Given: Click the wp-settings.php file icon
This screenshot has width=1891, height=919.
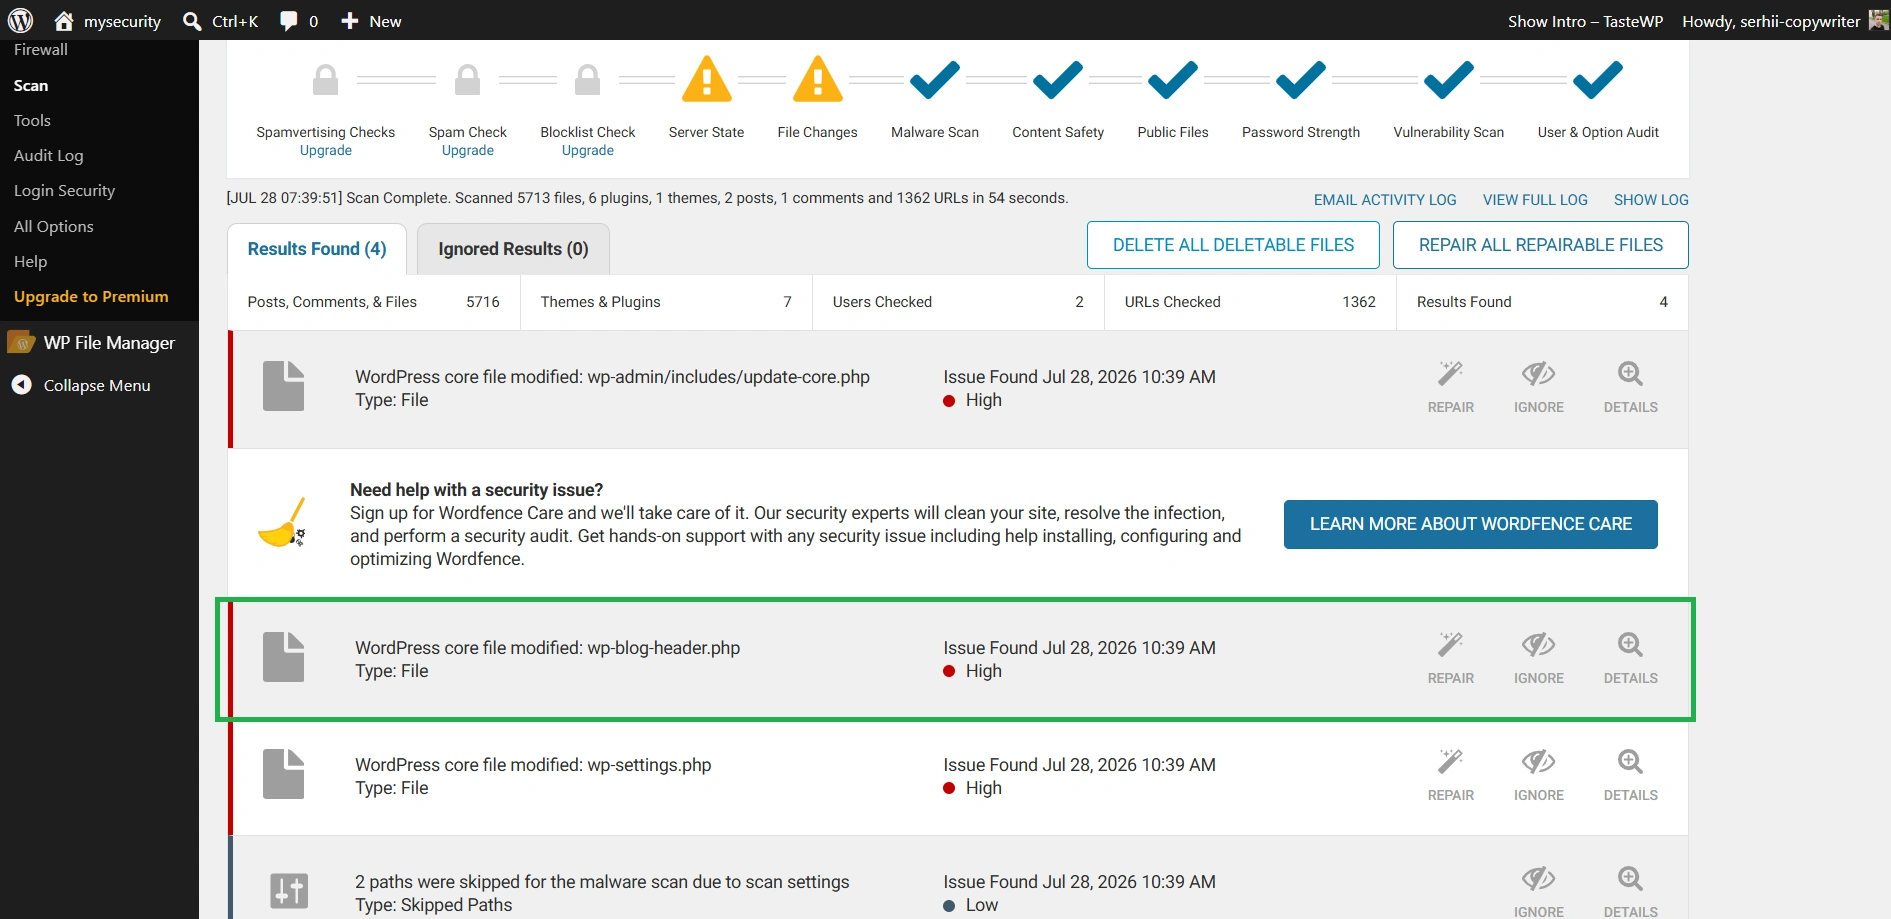Looking at the screenshot, I should point(284,774).
